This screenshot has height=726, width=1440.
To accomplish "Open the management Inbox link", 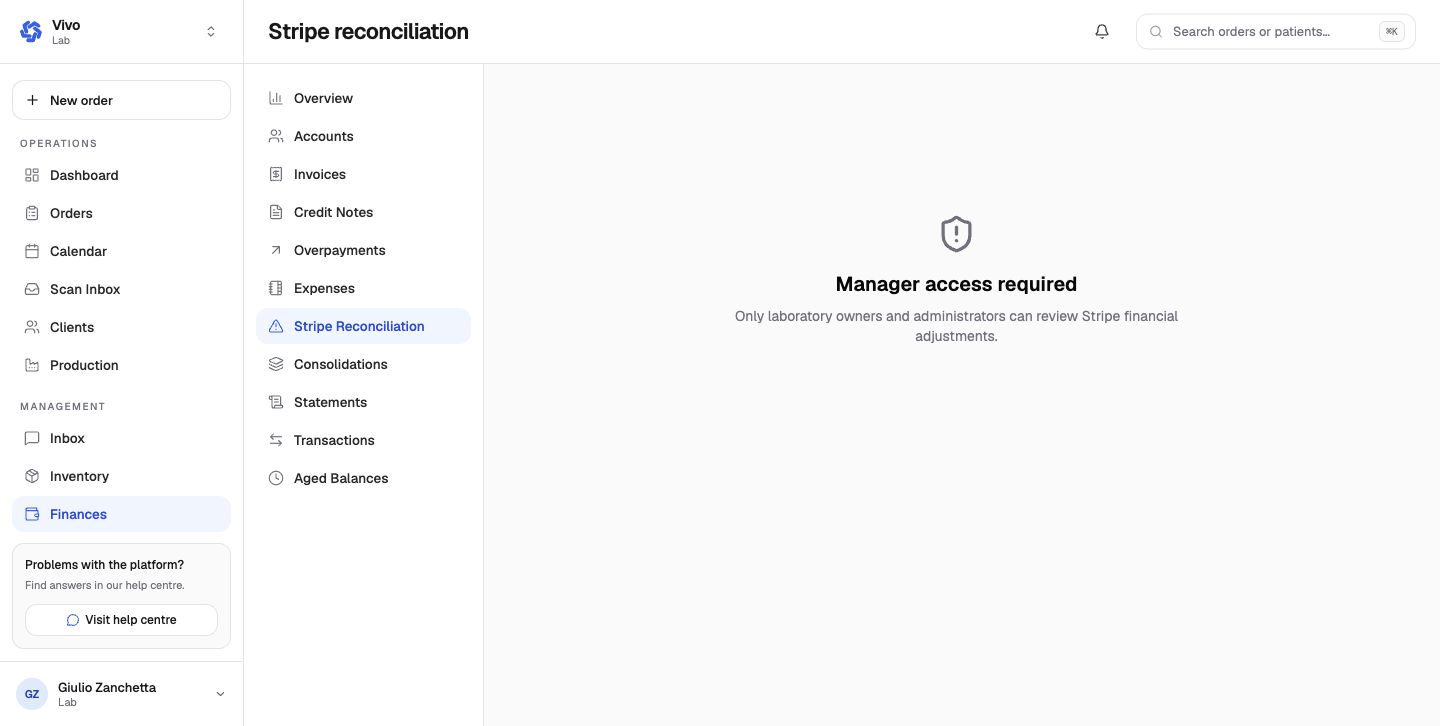I will click(121, 438).
